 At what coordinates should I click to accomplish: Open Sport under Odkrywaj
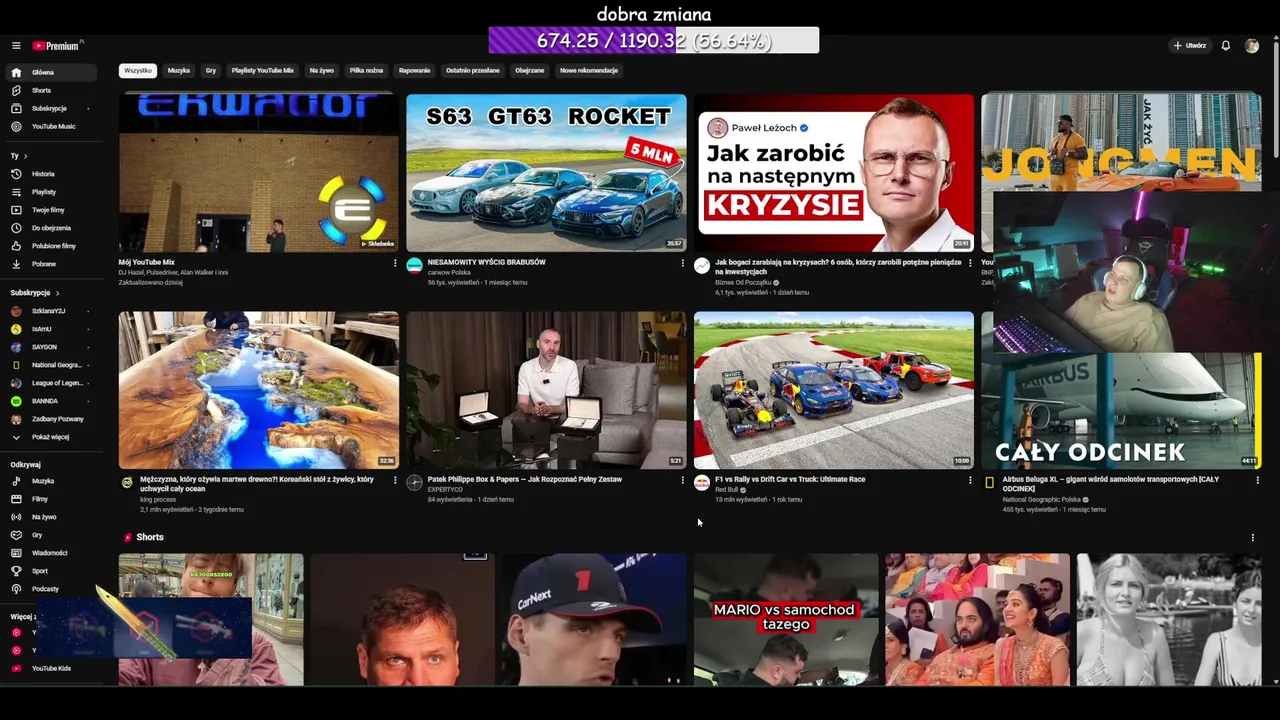click(49, 571)
